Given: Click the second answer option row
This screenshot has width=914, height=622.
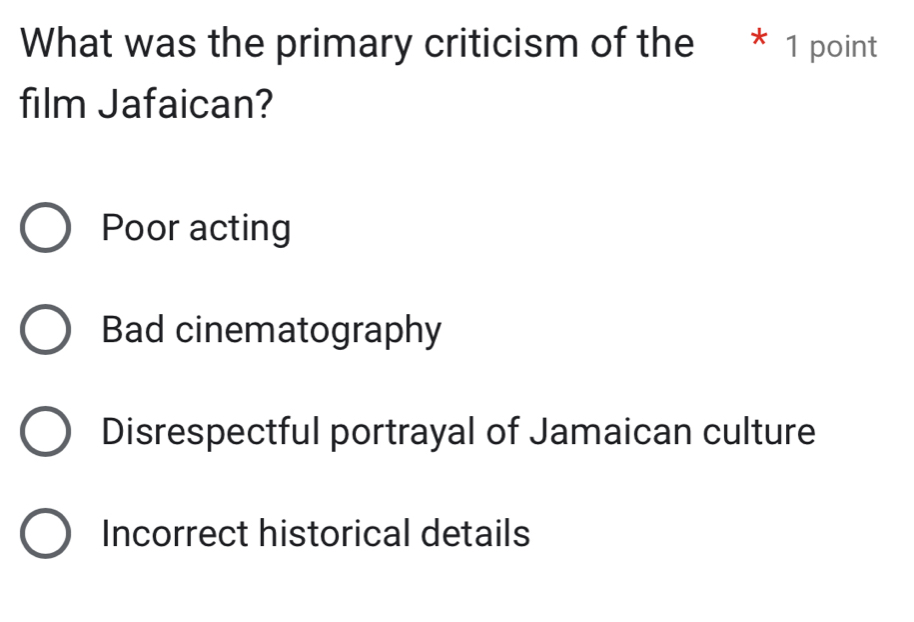Looking at the screenshot, I should (240, 330).
